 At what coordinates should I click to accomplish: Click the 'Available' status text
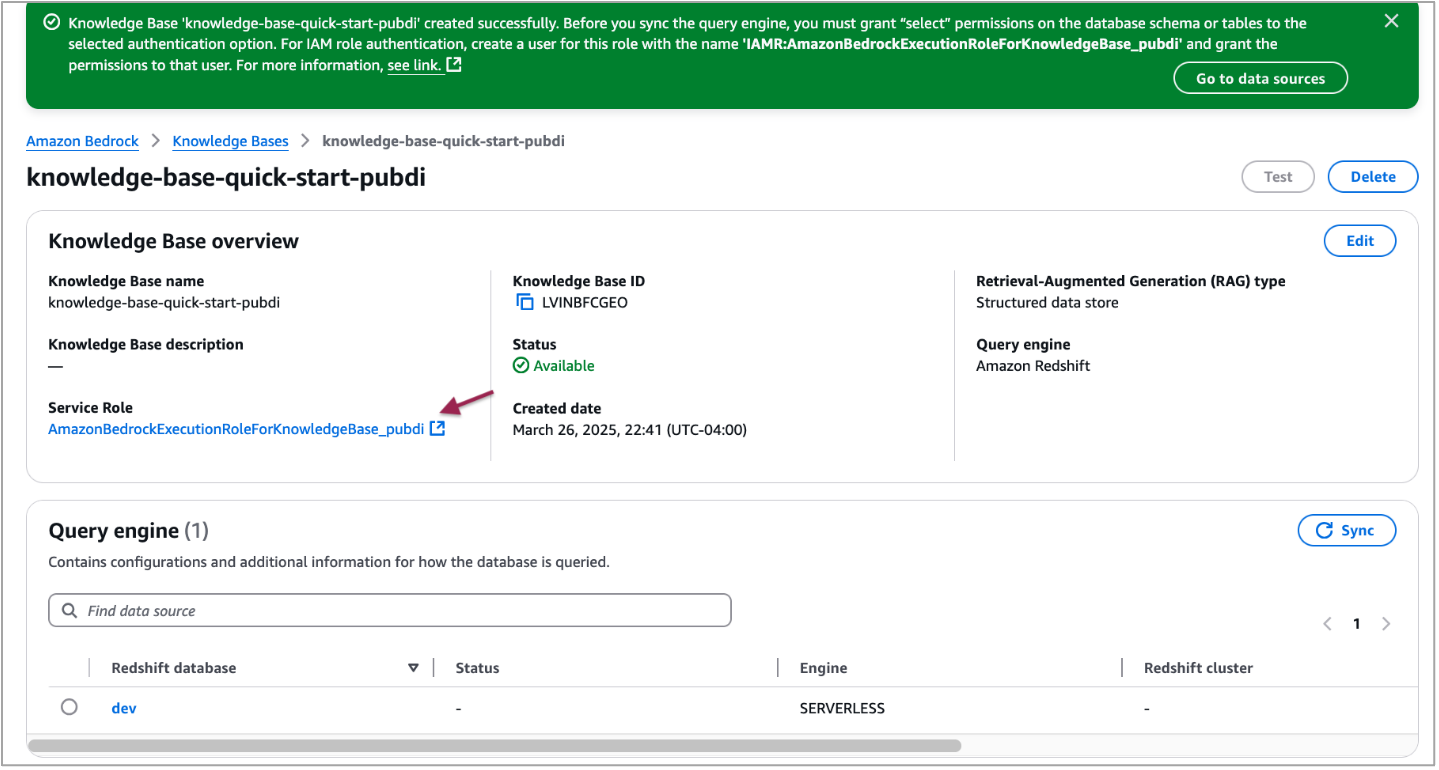click(564, 366)
